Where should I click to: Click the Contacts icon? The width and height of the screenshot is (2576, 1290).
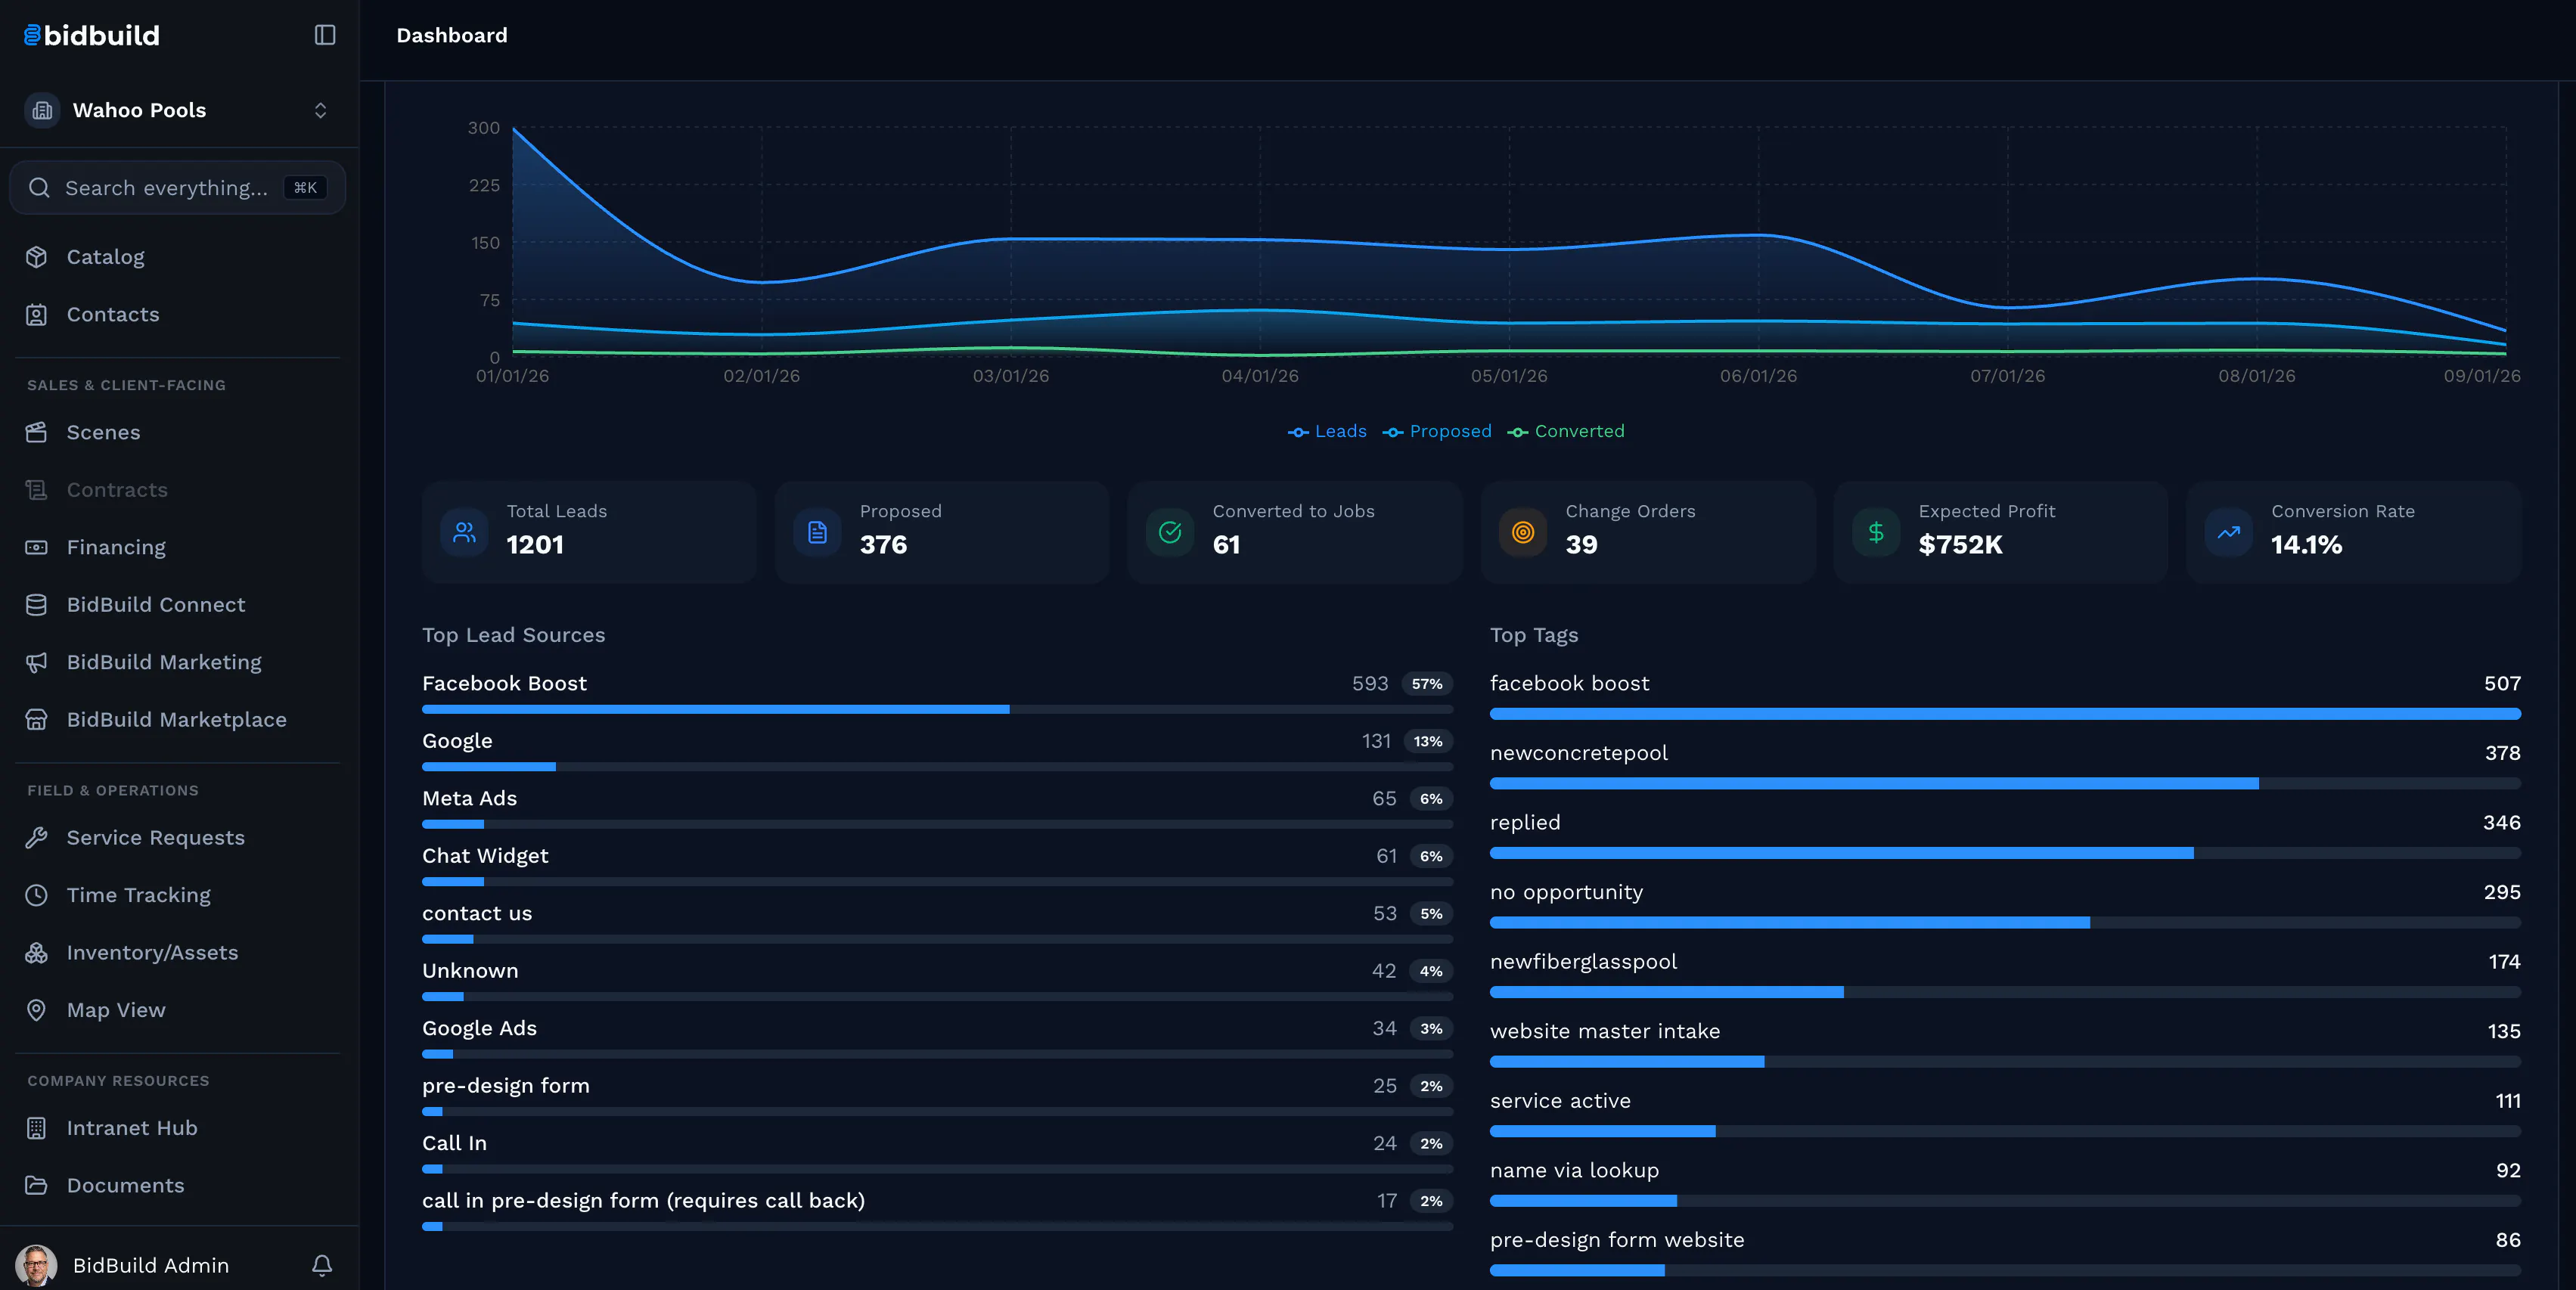point(37,314)
